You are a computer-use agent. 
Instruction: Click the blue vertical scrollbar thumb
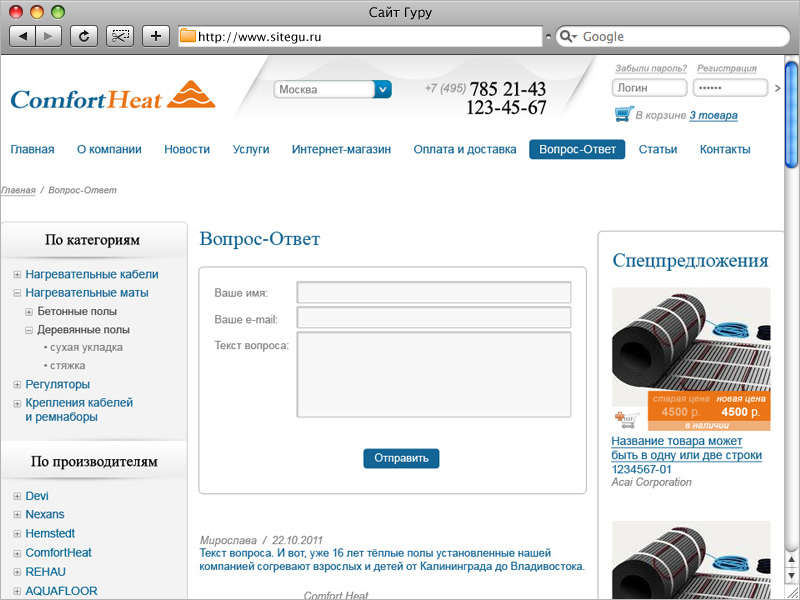[792, 114]
